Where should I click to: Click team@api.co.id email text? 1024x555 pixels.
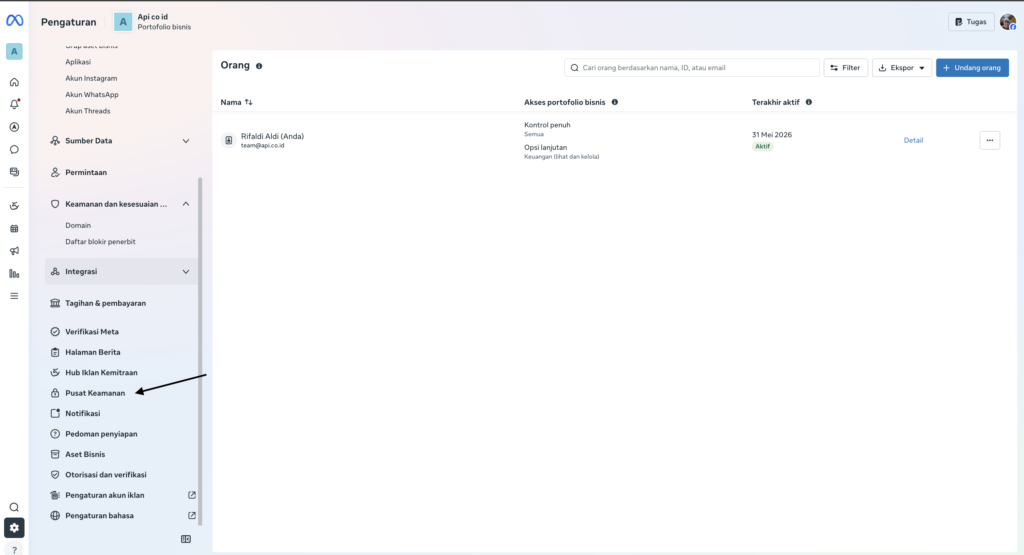pos(263,146)
